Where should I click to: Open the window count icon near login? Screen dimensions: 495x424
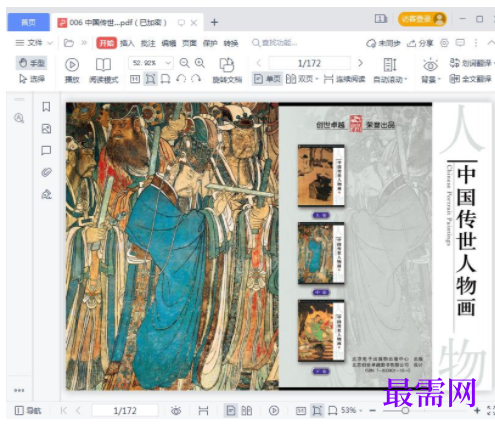click(381, 19)
